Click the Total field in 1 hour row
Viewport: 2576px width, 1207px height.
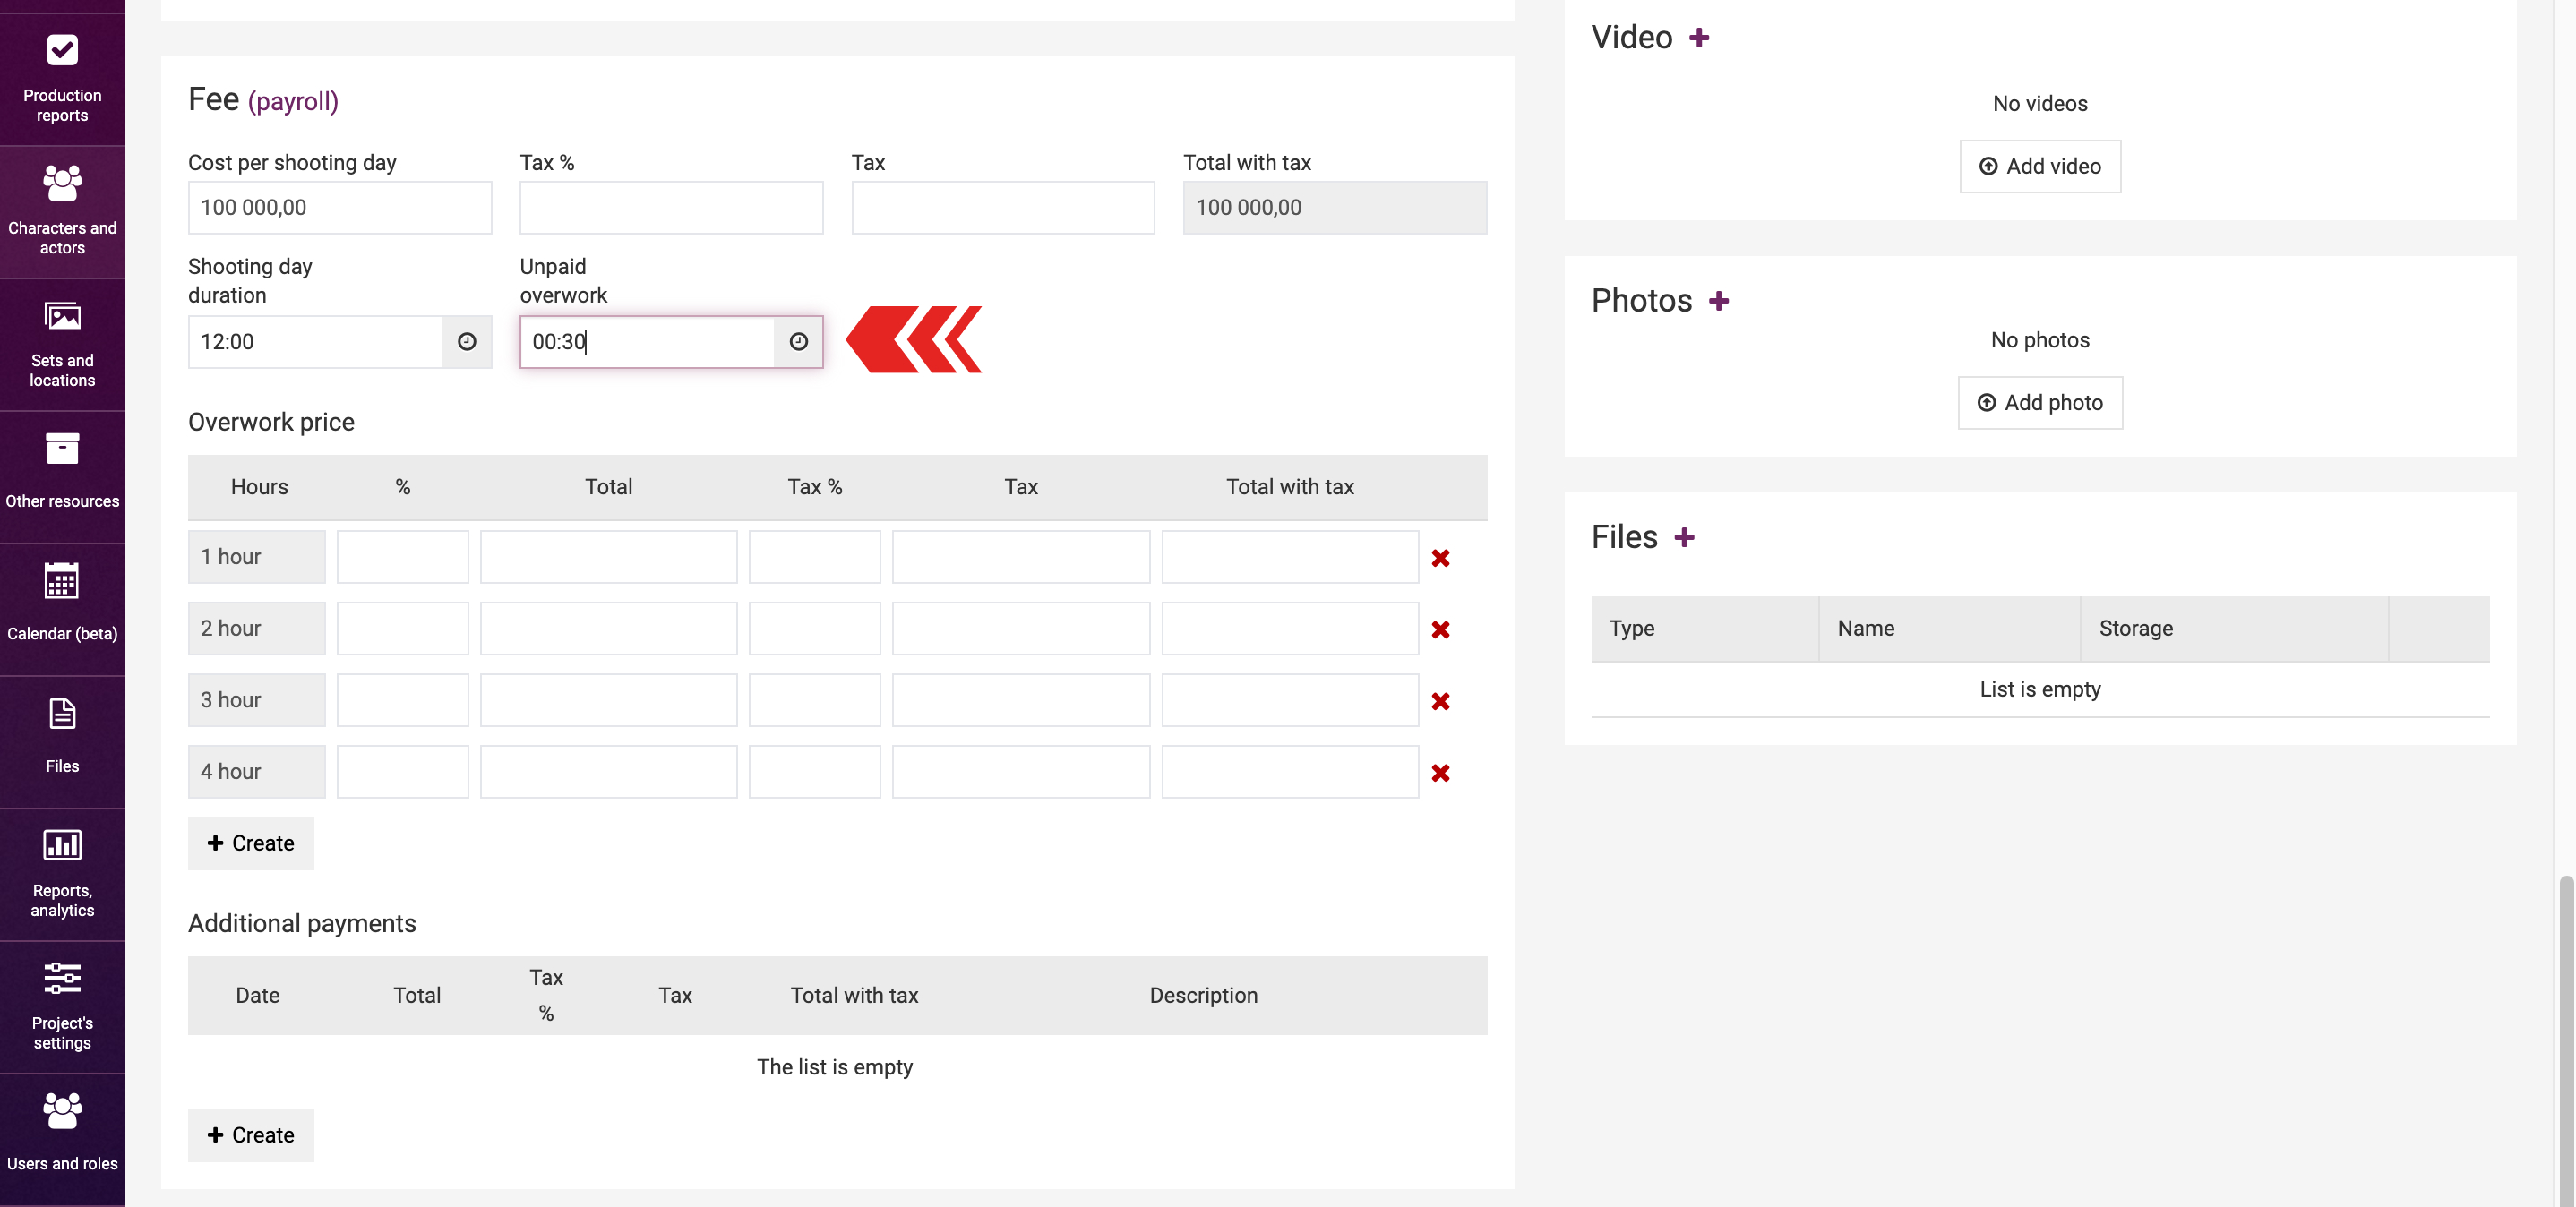608,557
